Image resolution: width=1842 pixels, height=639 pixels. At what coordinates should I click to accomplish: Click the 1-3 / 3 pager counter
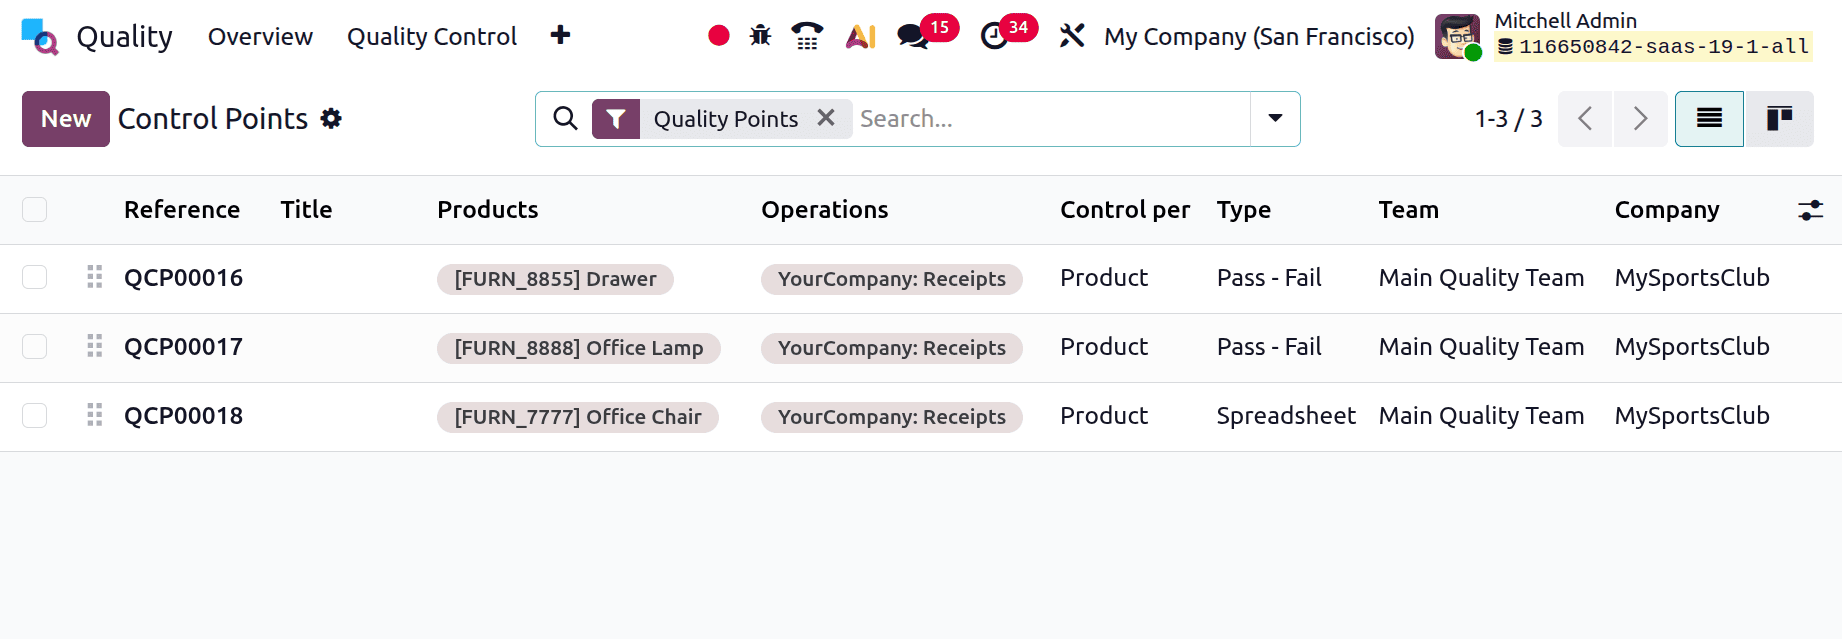(1508, 119)
